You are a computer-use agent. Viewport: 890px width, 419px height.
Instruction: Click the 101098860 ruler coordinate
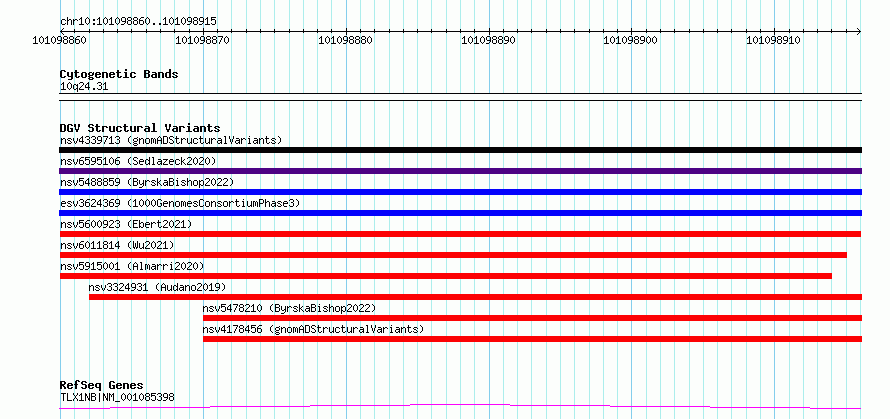(x=60, y=41)
